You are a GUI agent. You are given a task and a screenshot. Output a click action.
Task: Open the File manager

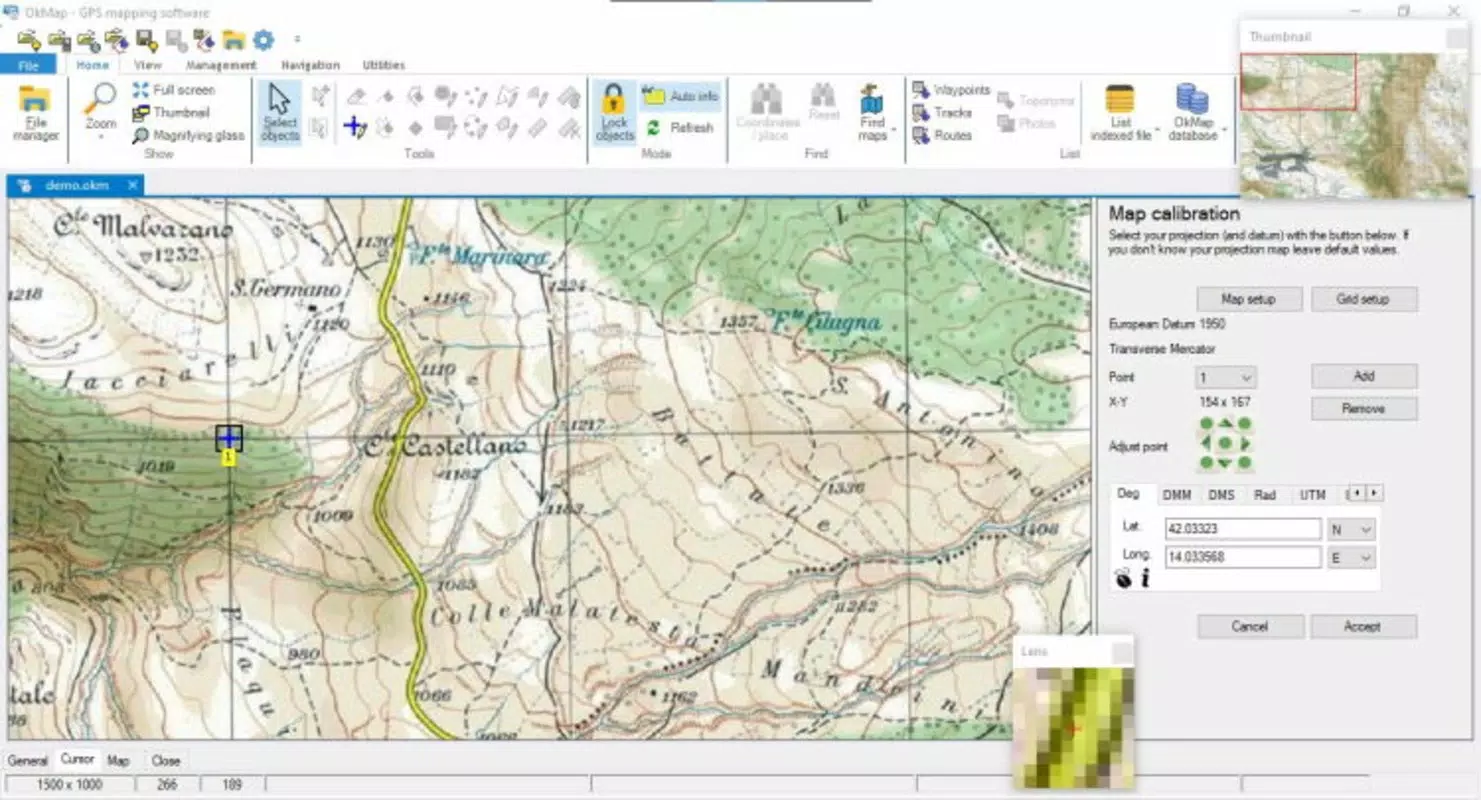click(35, 113)
